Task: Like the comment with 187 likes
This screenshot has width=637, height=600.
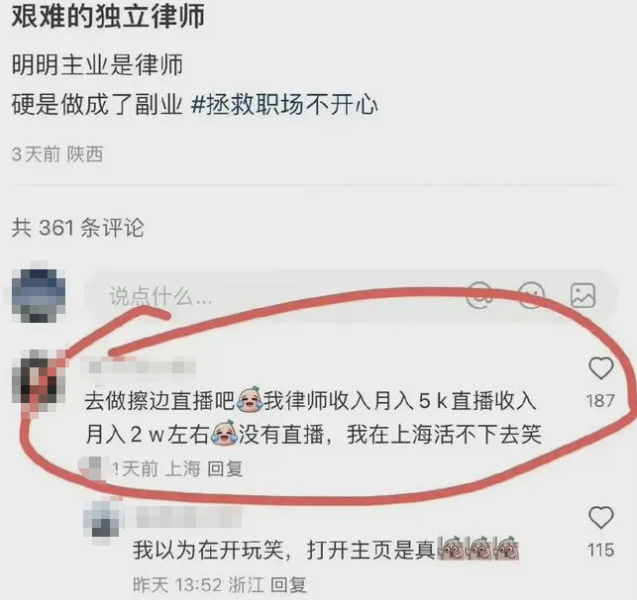Action: 601,368
